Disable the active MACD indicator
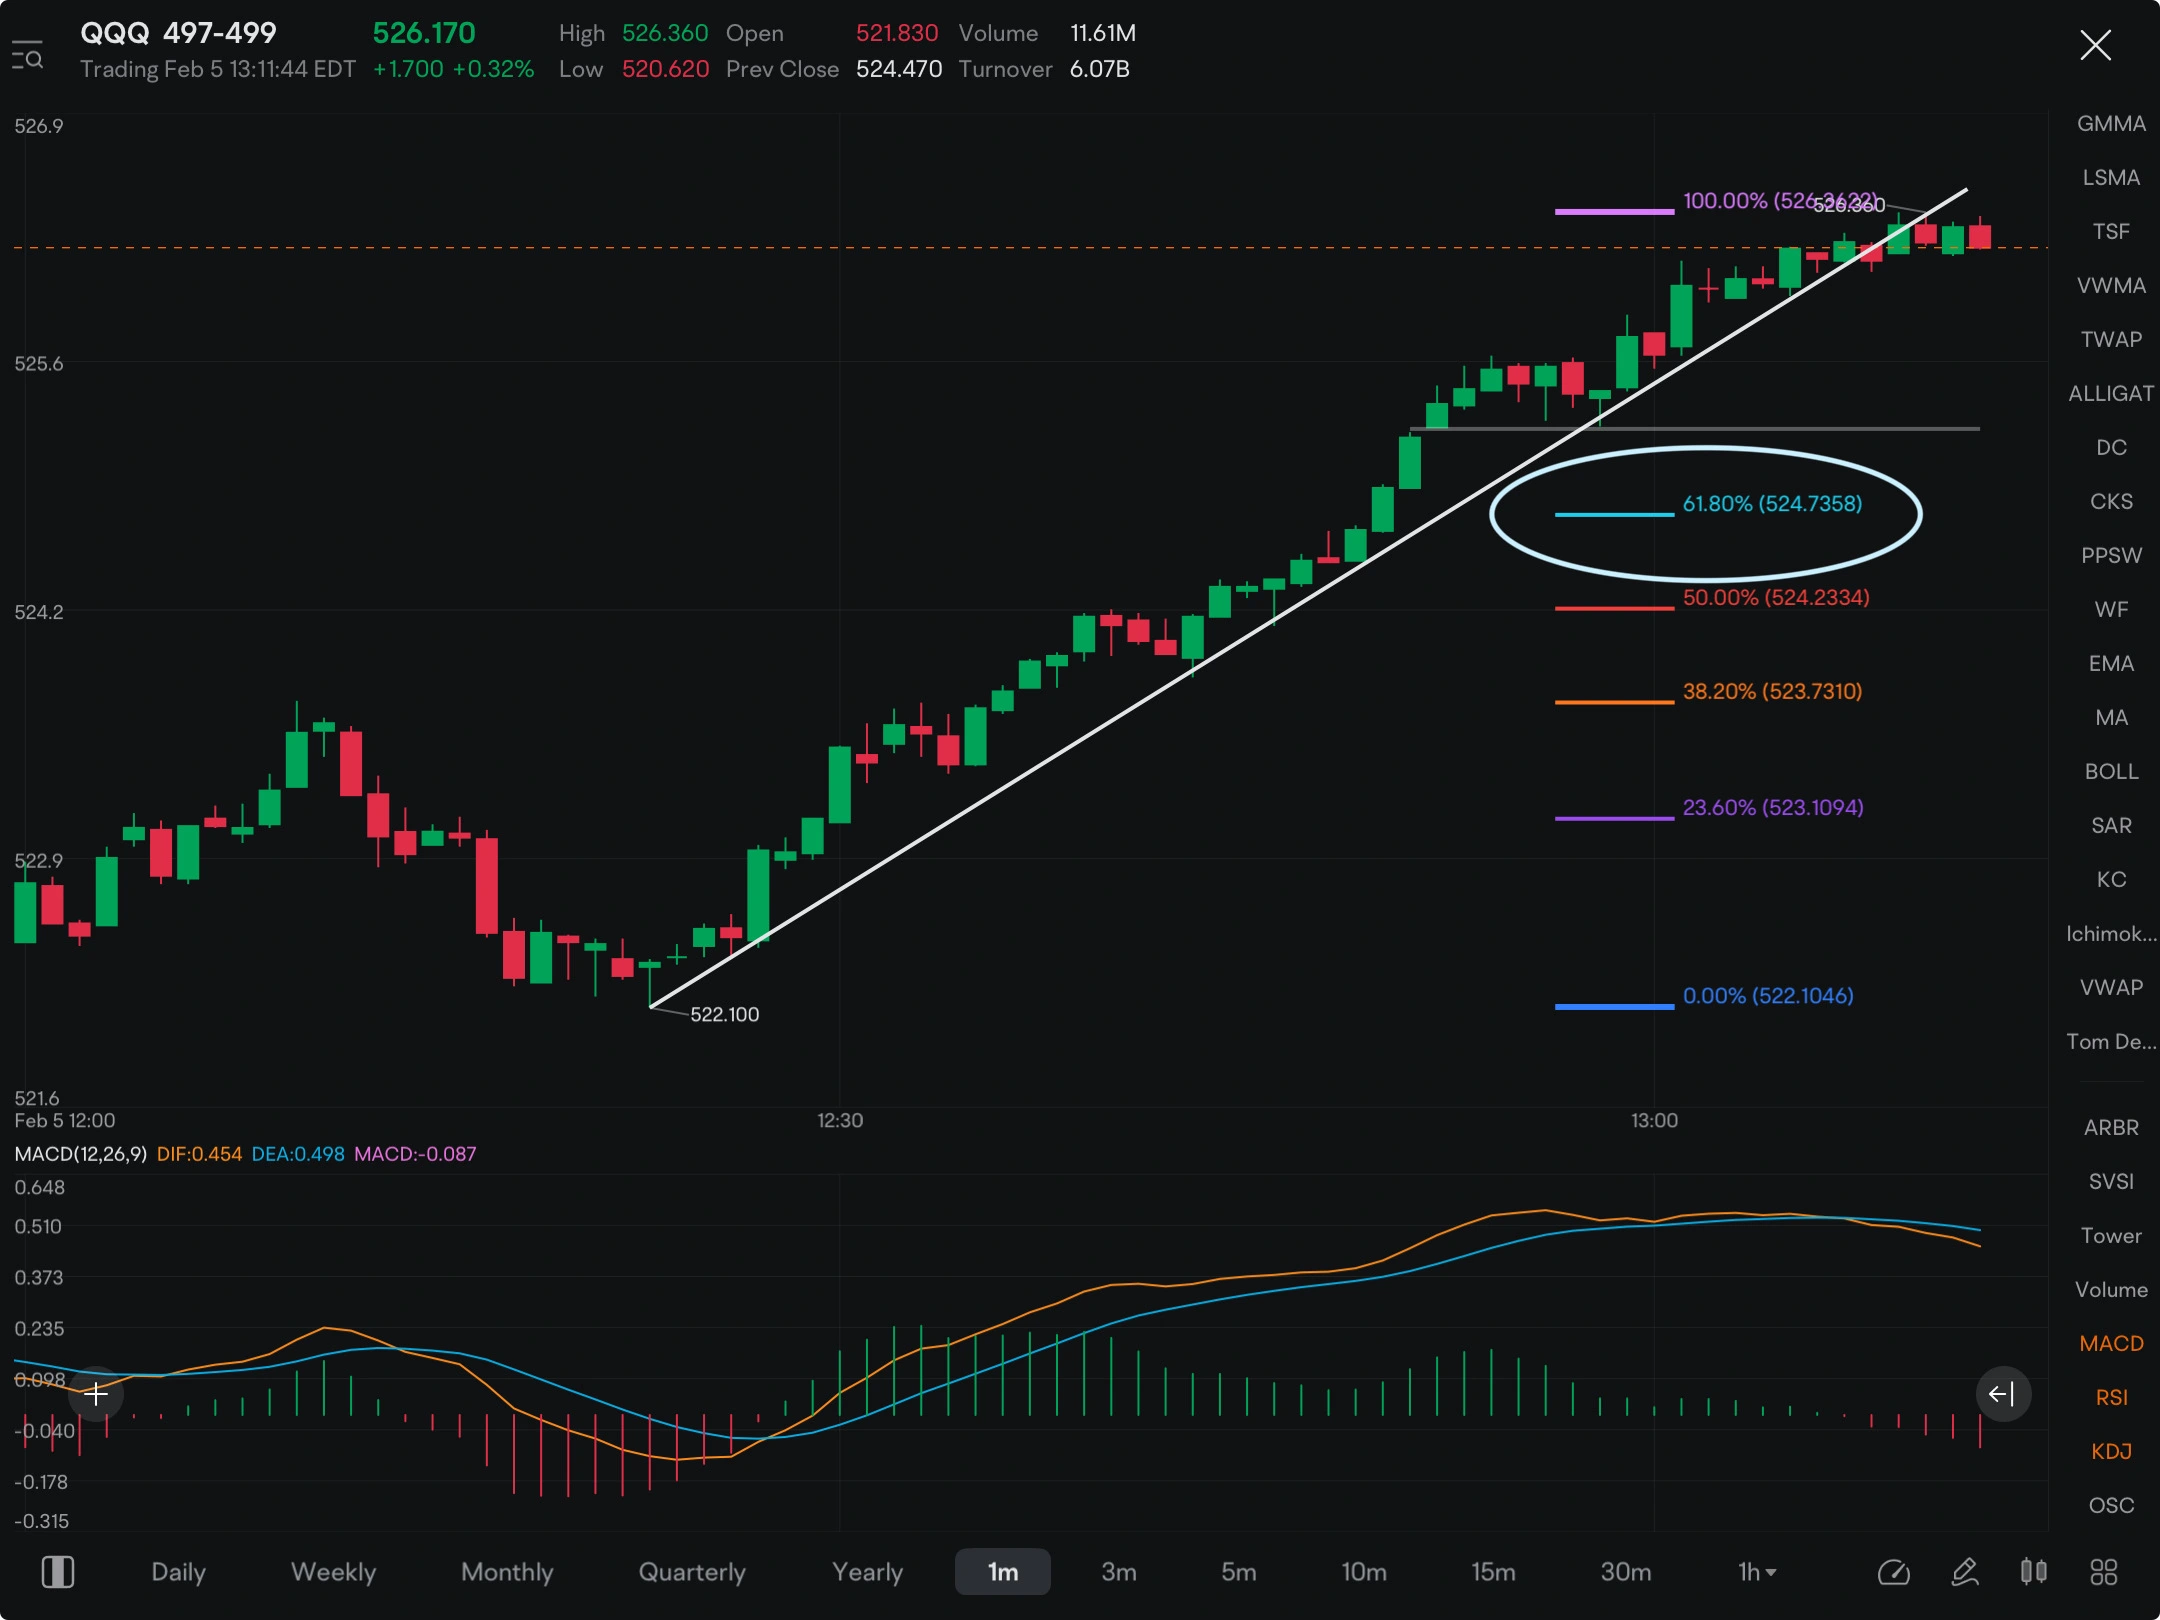The image size is (2160, 1620). [x=2111, y=1344]
